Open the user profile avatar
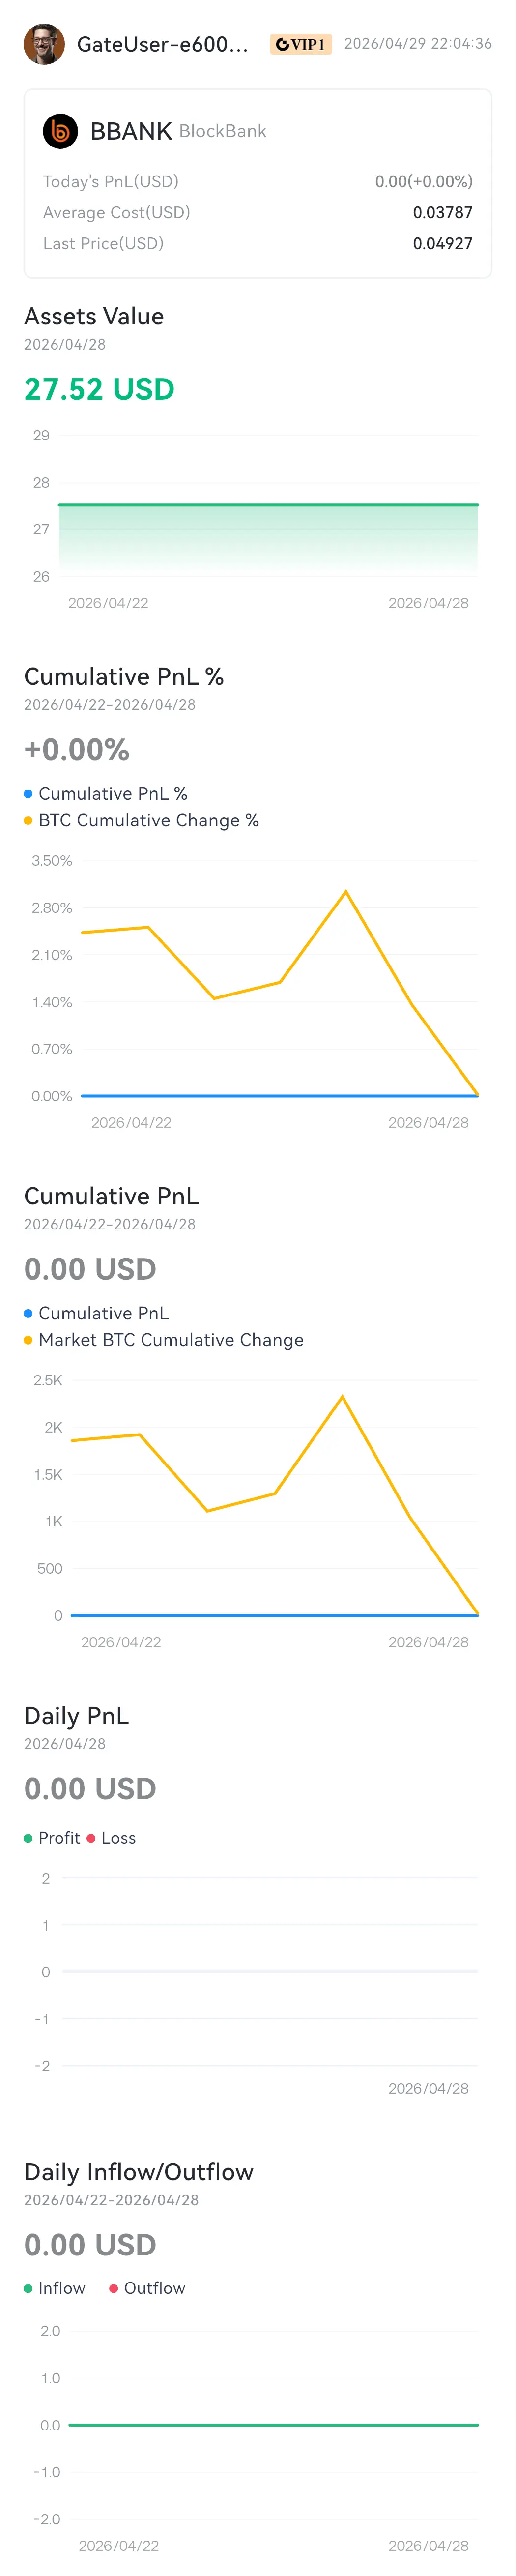 click(44, 44)
